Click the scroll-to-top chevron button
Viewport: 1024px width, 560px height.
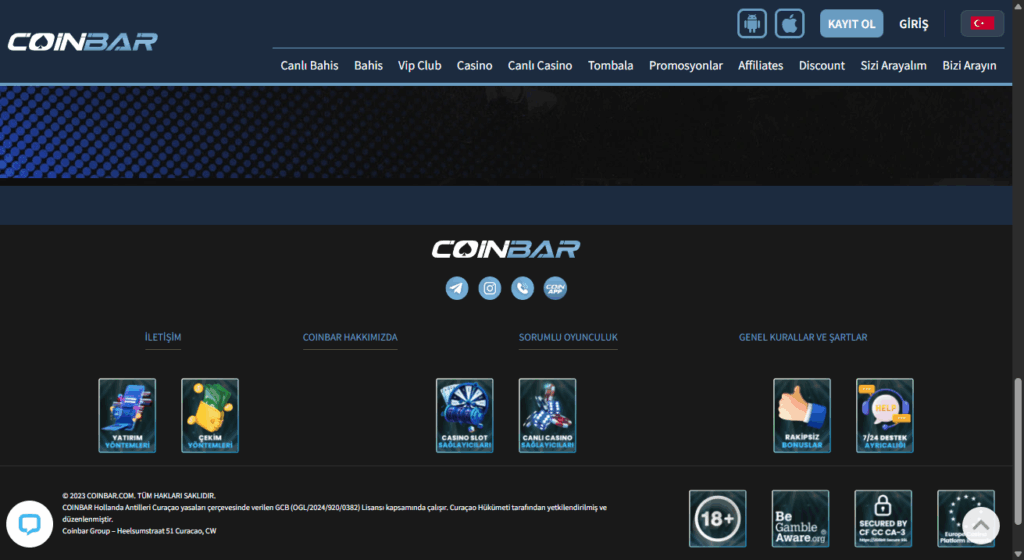click(x=980, y=525)
